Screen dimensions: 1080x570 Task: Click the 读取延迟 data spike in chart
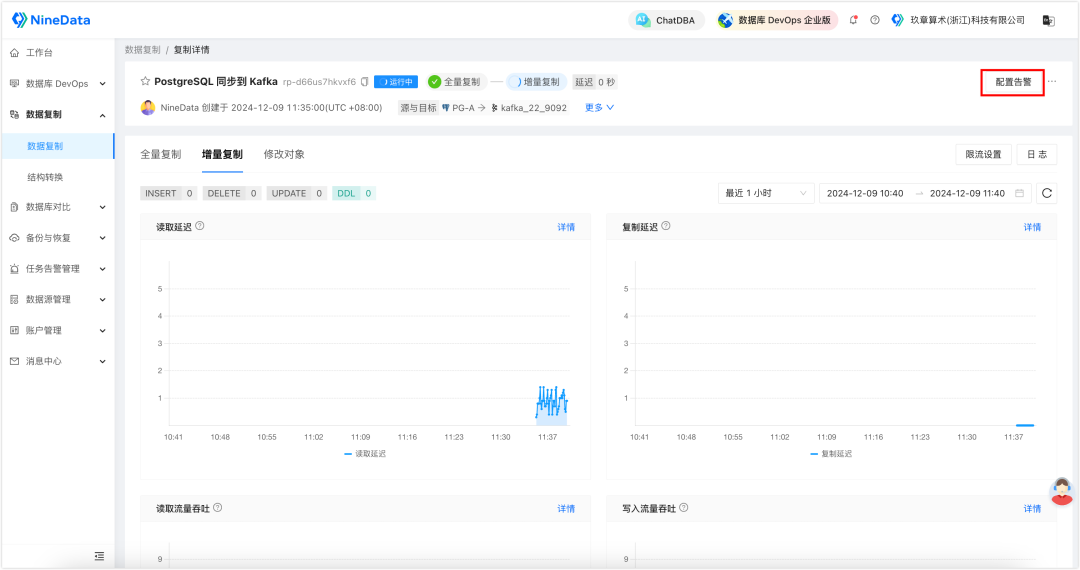point(552,403)
